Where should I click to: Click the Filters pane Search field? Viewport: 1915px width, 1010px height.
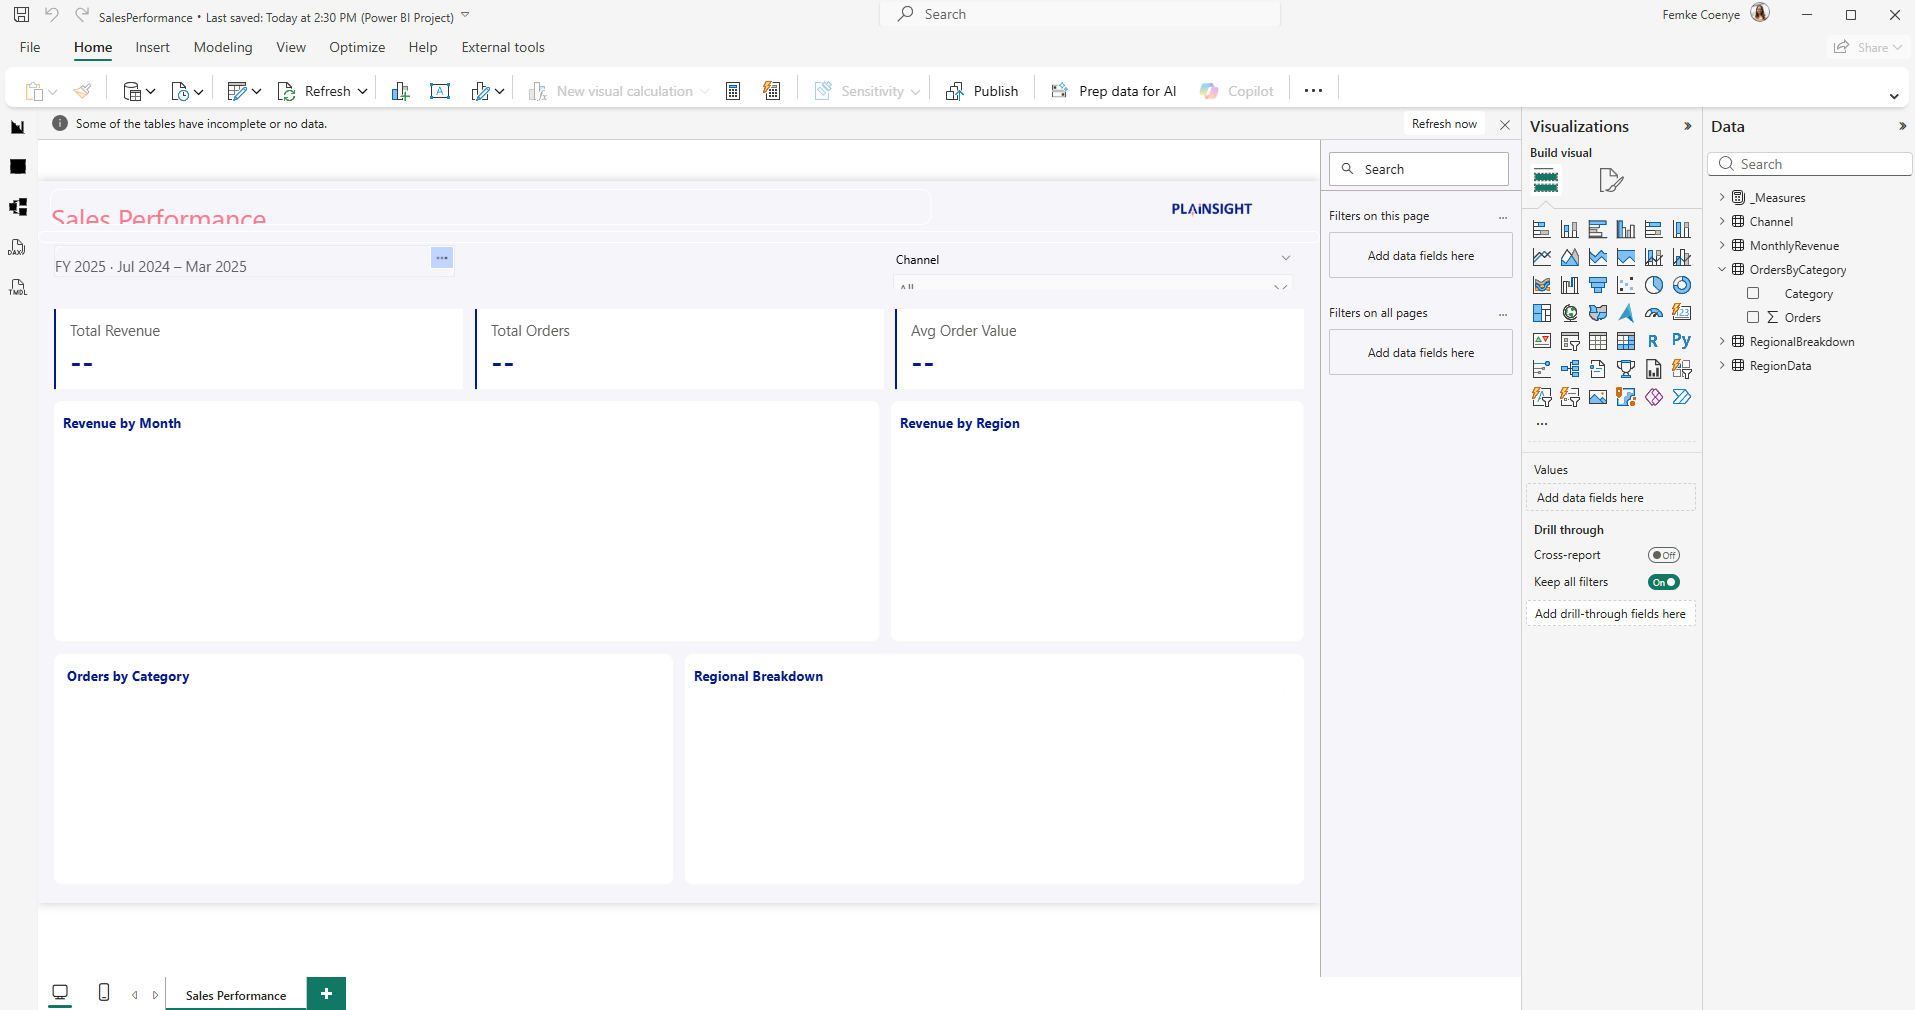[x=1419, y=169]
